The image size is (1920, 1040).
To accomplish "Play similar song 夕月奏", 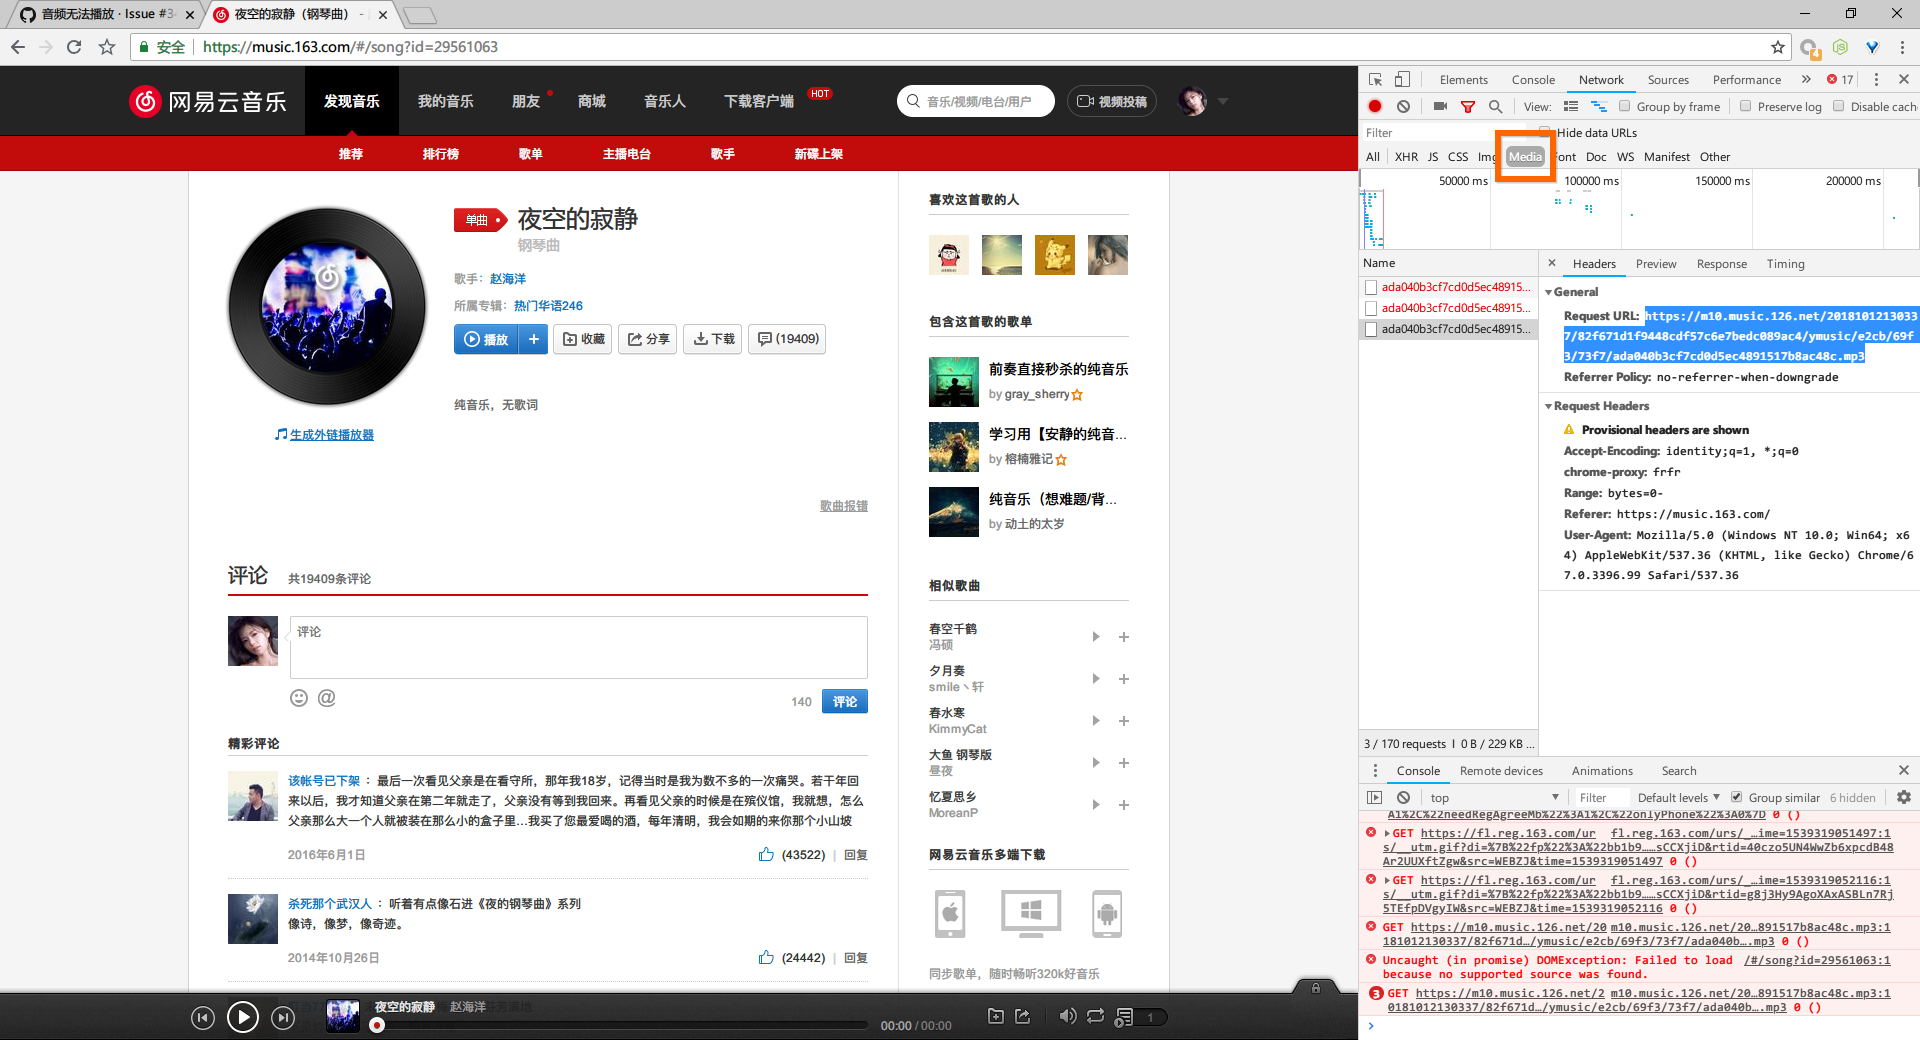I will [x=1096, y=679].
